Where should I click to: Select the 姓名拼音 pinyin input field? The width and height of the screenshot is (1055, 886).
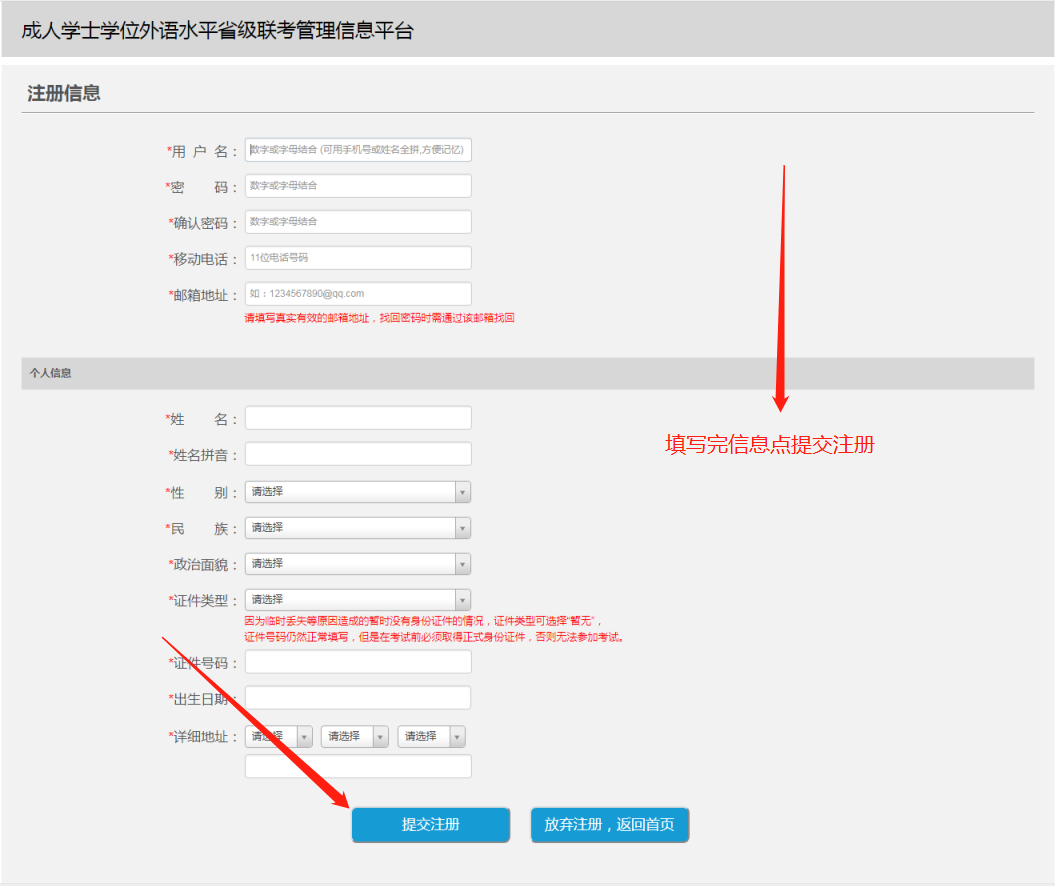tap(358, 454)
